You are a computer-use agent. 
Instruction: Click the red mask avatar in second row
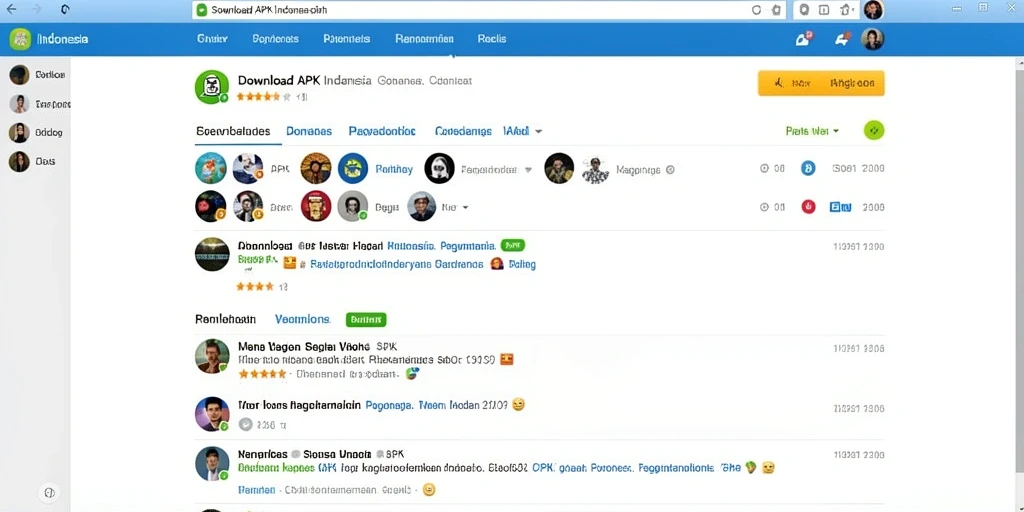point(316,206)
